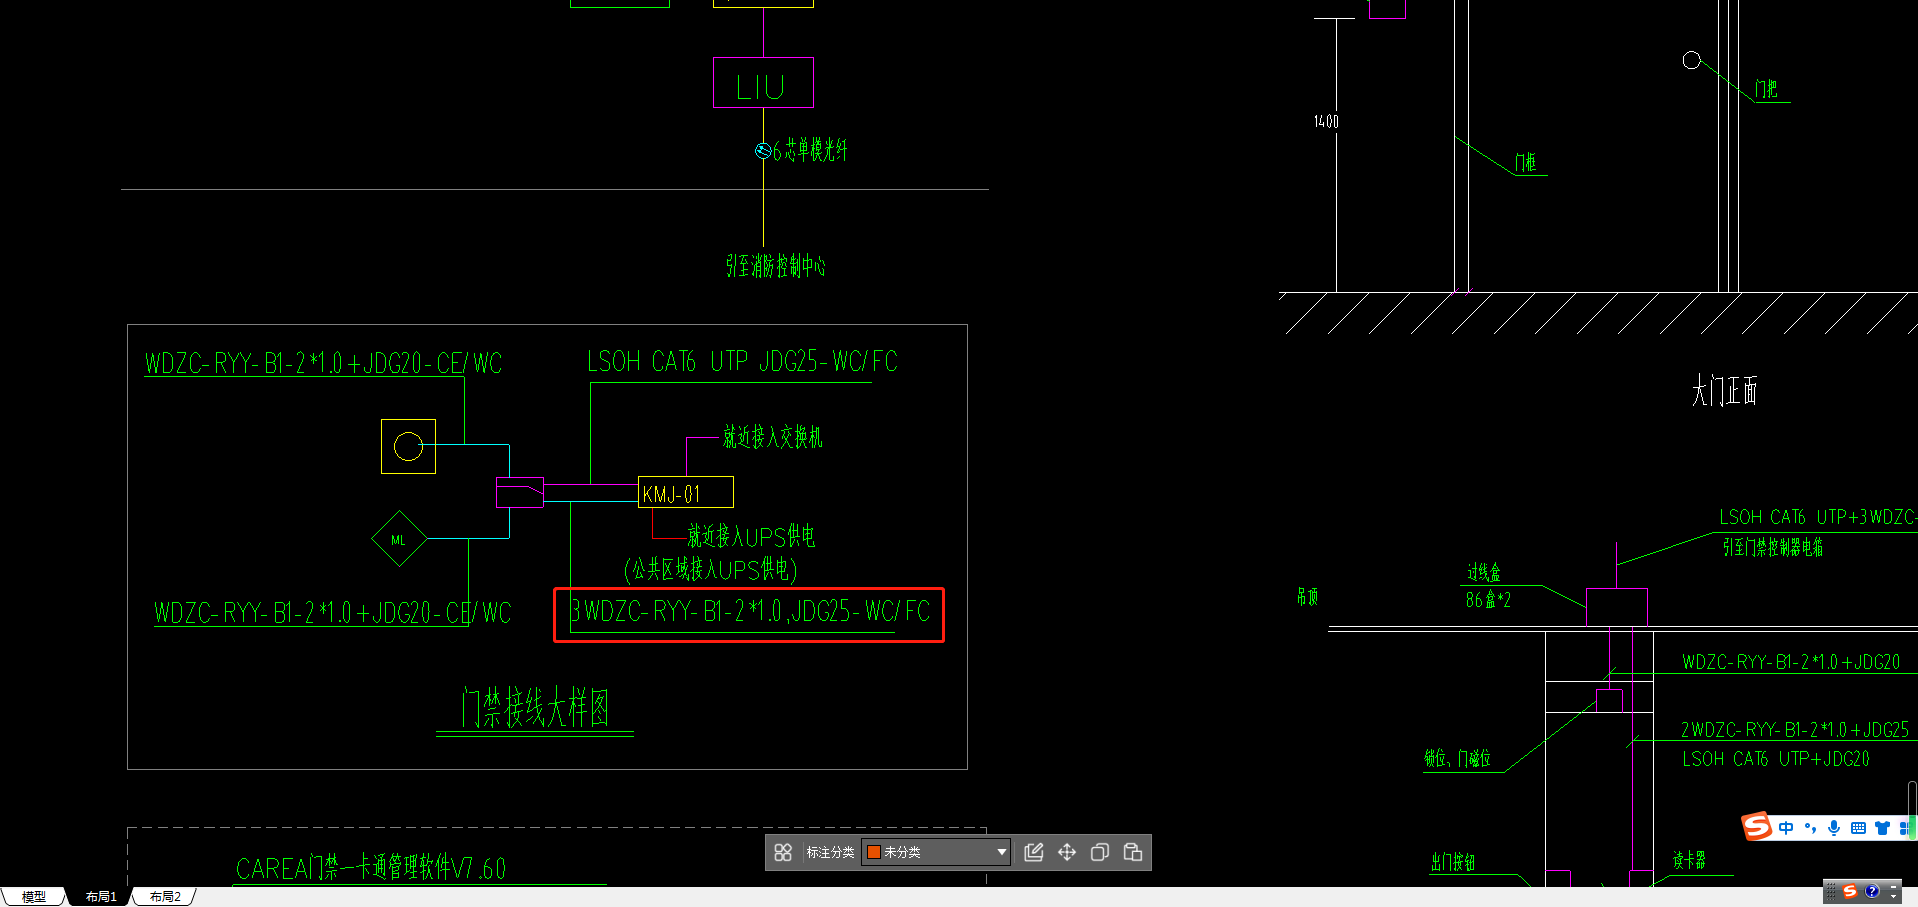1918x907 pixels.
Task: Select the 门框 label
Action: tap(1525, 162)
